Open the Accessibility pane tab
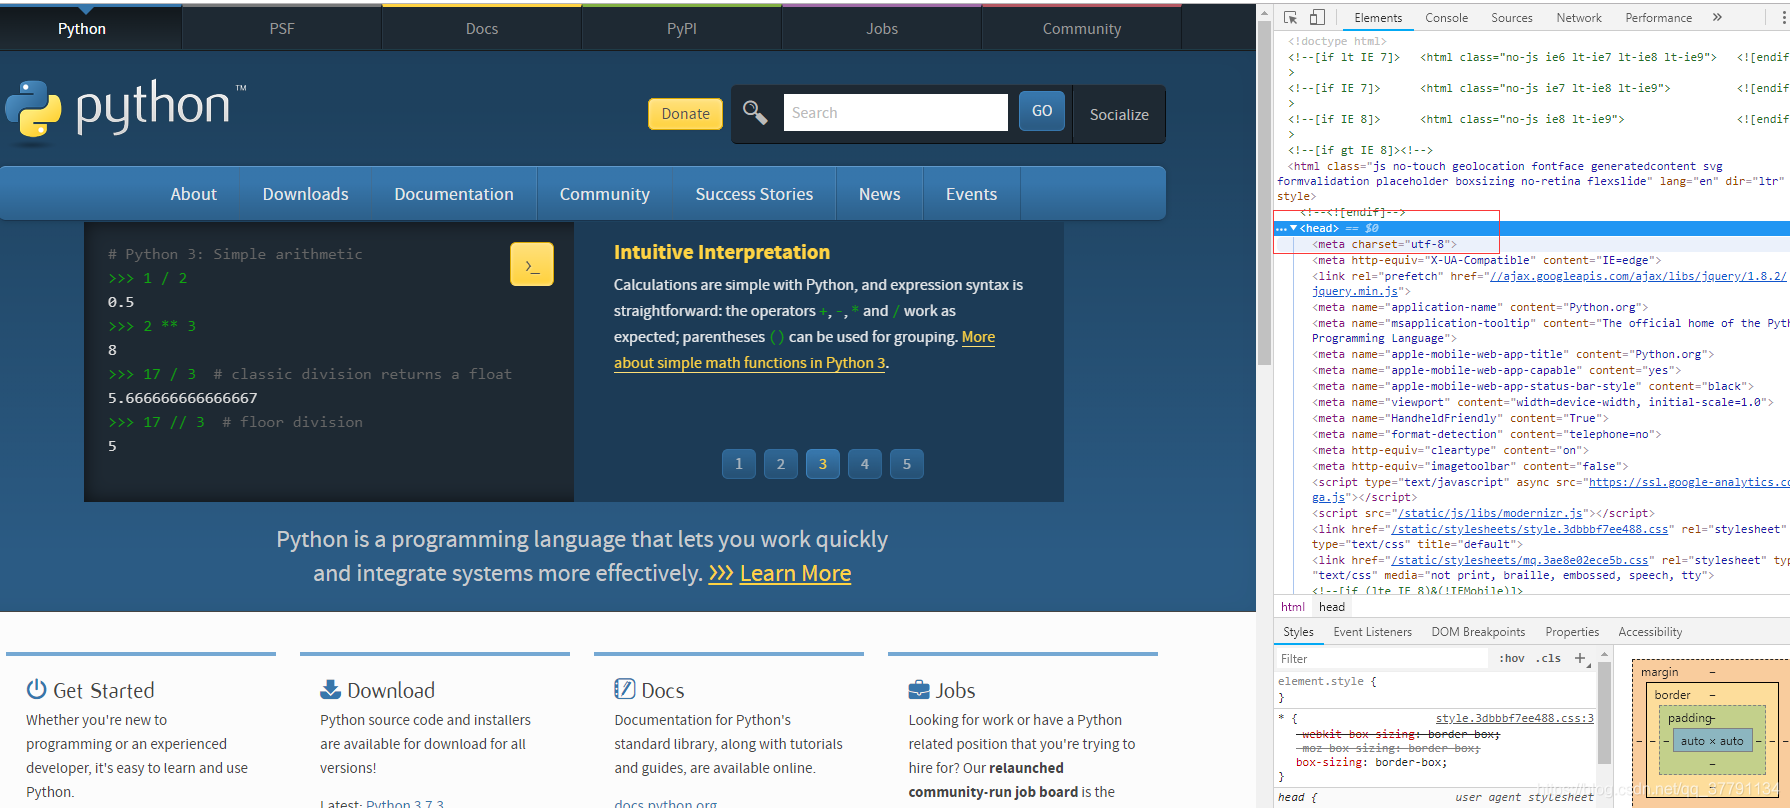 (1650, 632)
